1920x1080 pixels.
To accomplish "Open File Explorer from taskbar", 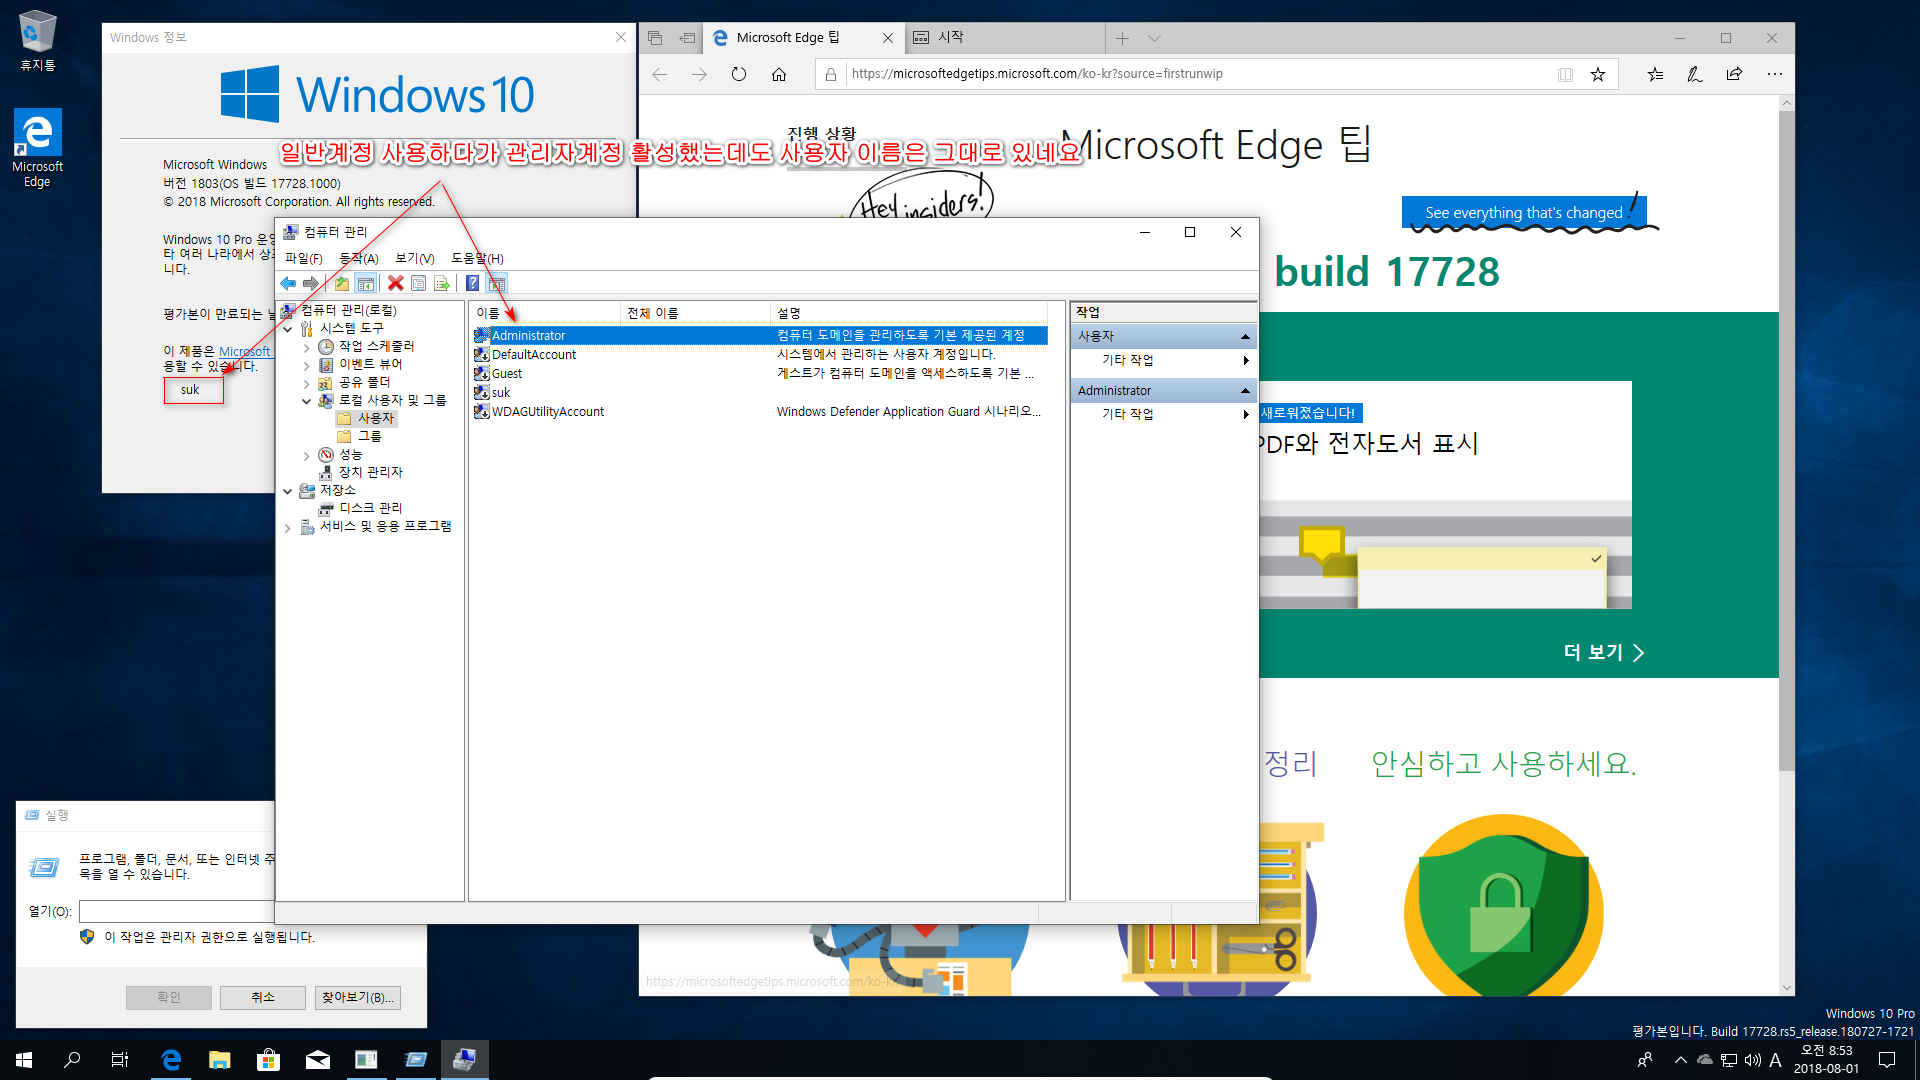I will pyautogui.click(x=219, y=1060).
